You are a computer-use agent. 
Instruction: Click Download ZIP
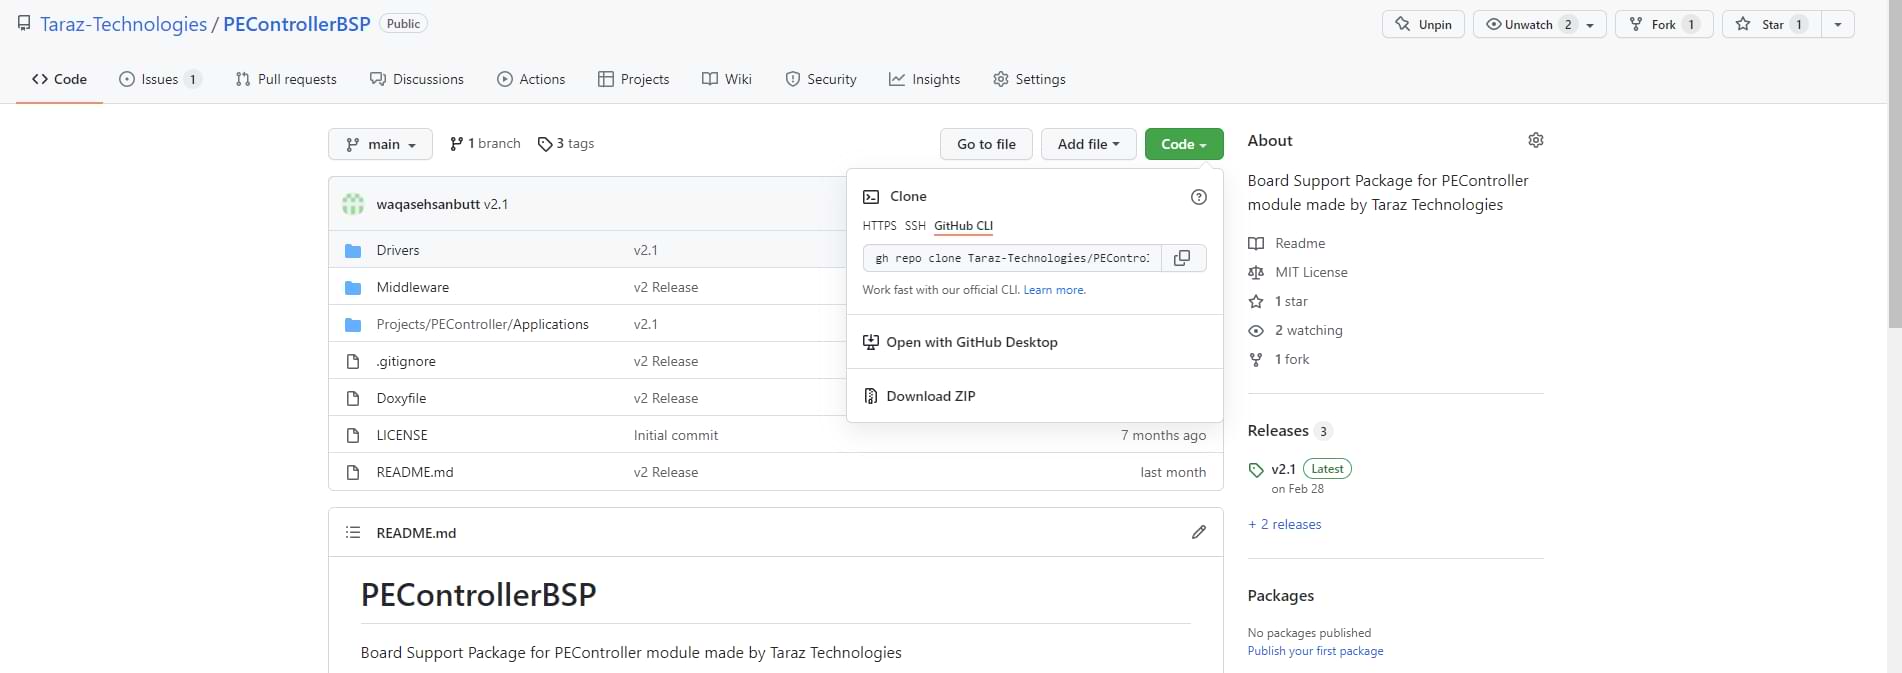point(1035,396)
